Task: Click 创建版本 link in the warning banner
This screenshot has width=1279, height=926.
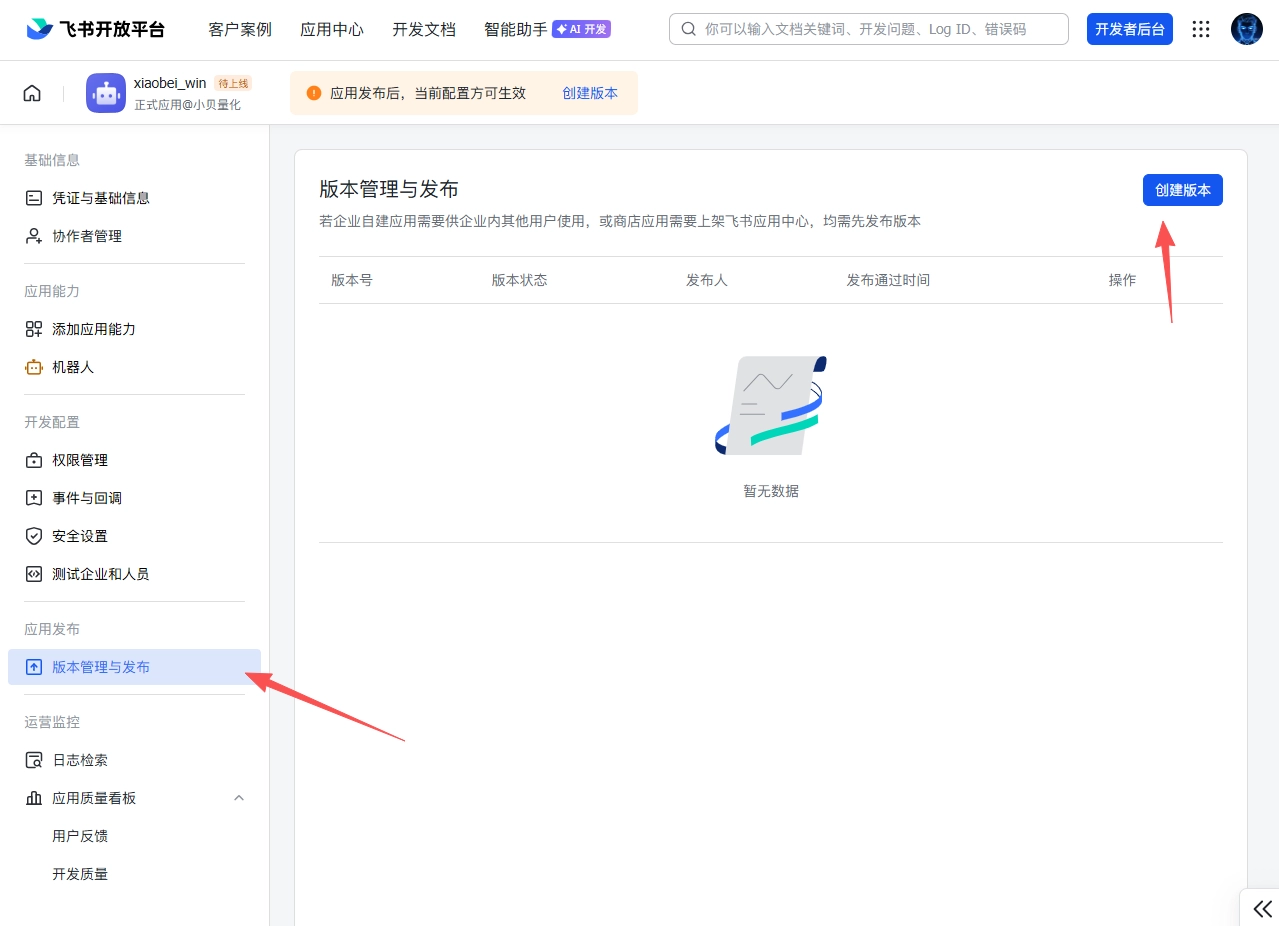Action: pyautogui.click(x=590, y=92)
